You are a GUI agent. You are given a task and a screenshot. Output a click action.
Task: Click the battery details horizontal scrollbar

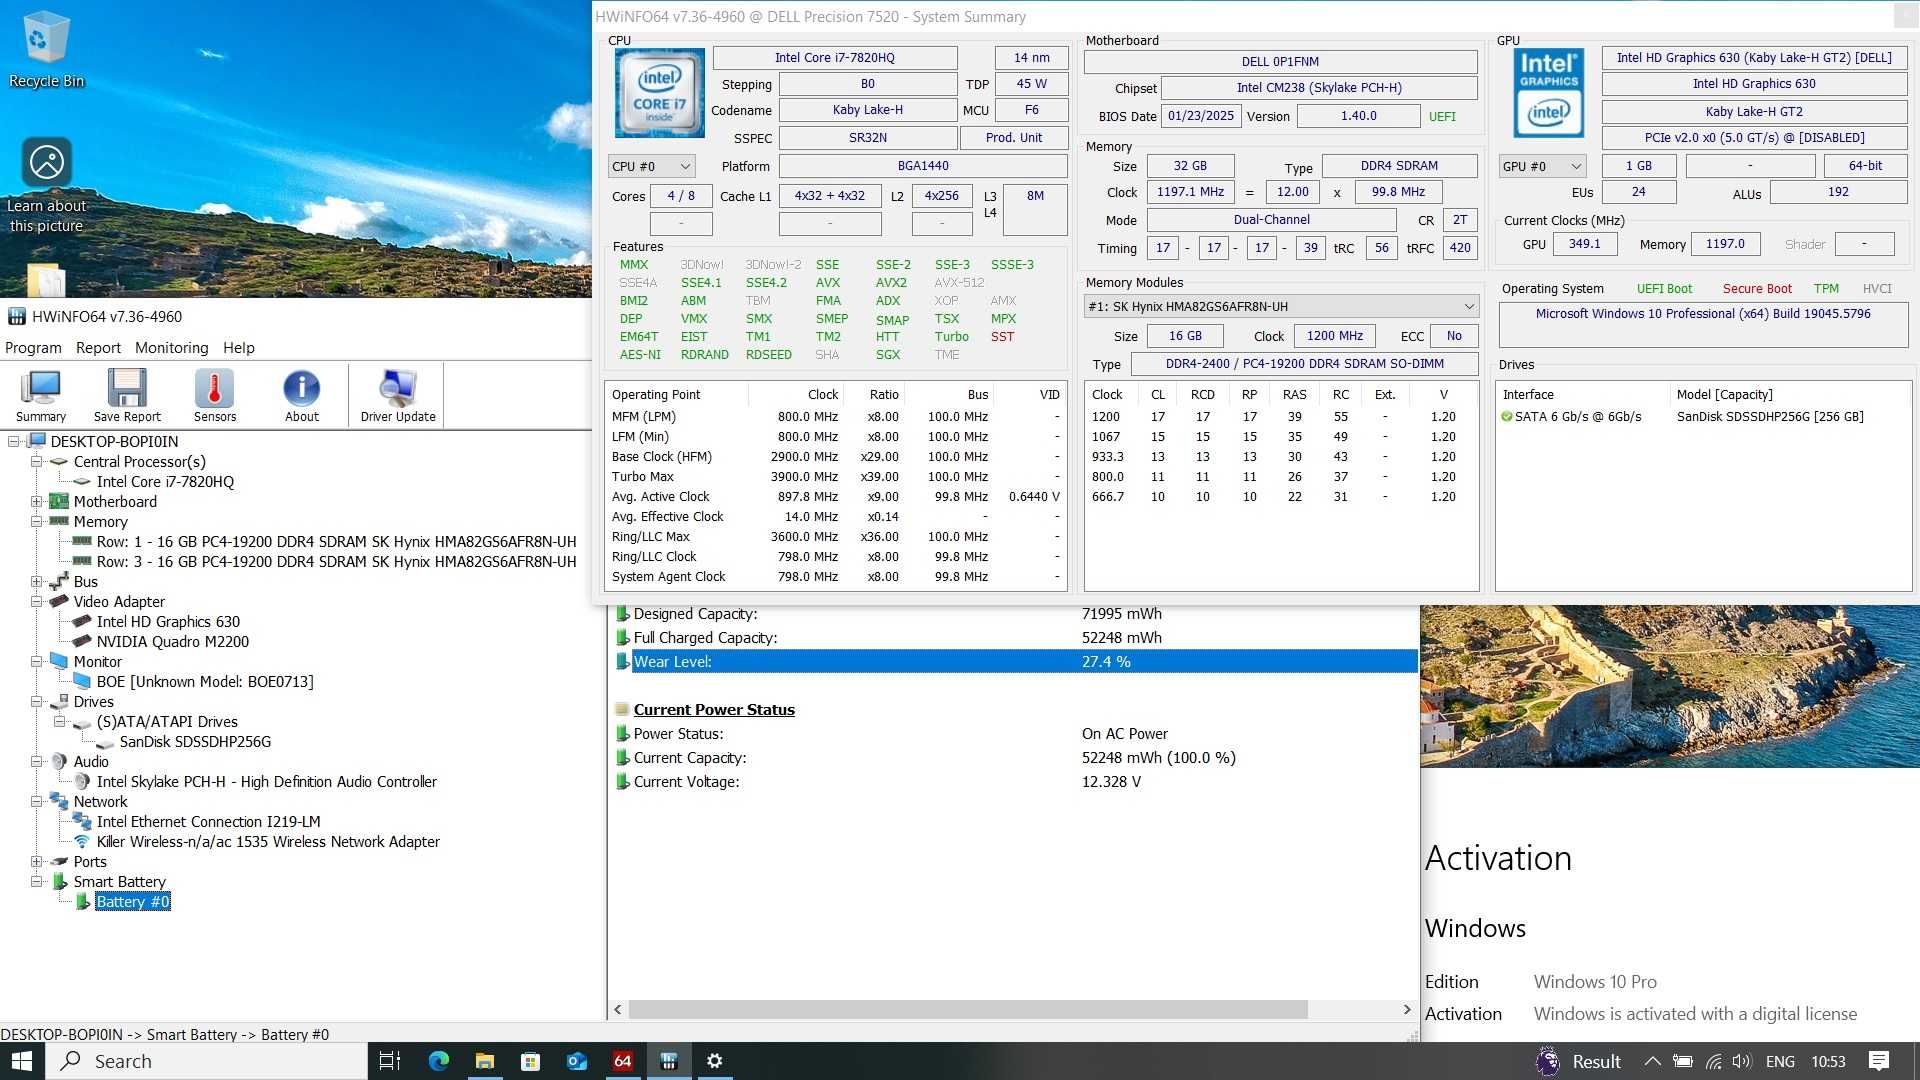click(x=968, y=1009)
